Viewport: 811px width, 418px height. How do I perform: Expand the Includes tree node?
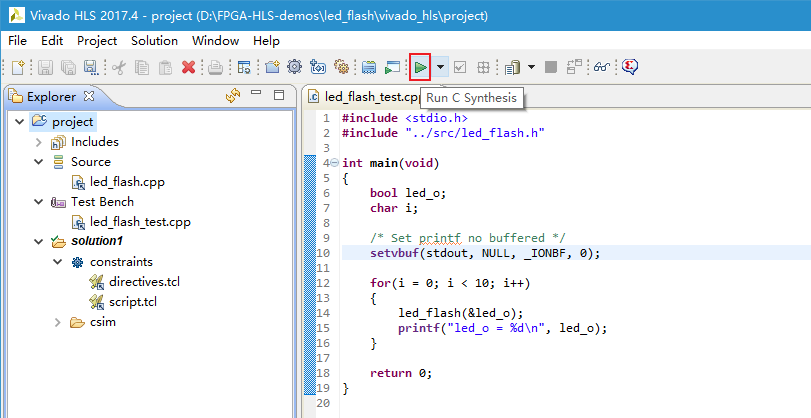point(39,142)
